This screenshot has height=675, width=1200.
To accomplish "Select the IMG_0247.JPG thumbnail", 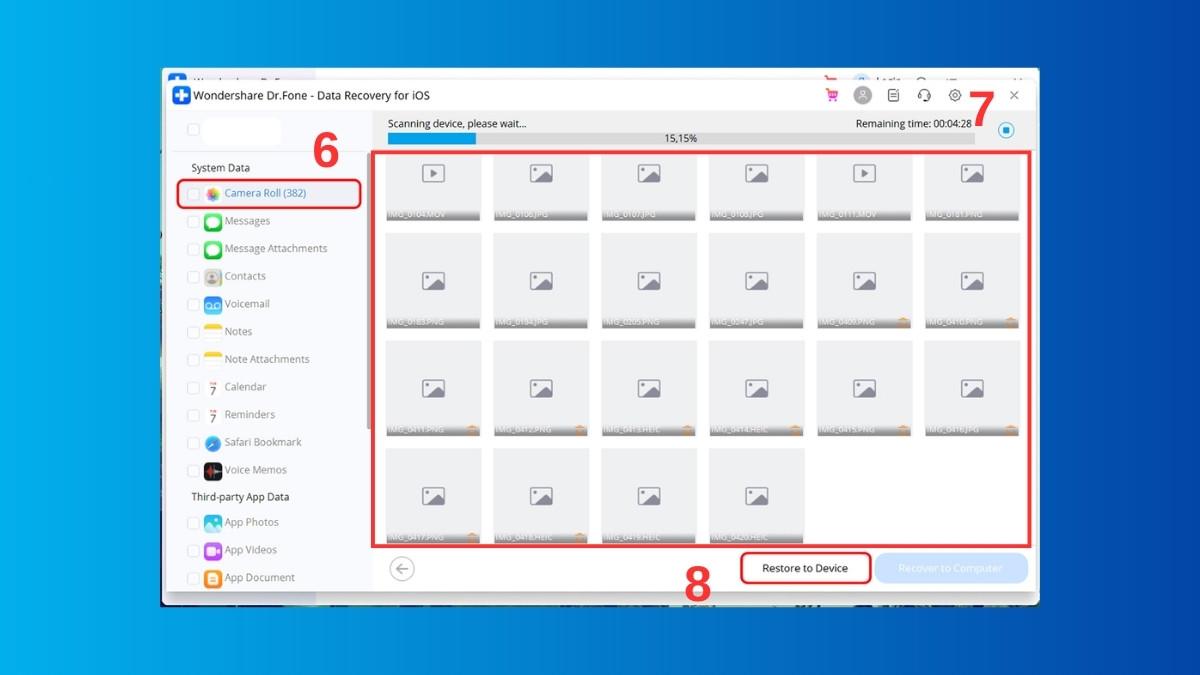I will click(757, 281).
